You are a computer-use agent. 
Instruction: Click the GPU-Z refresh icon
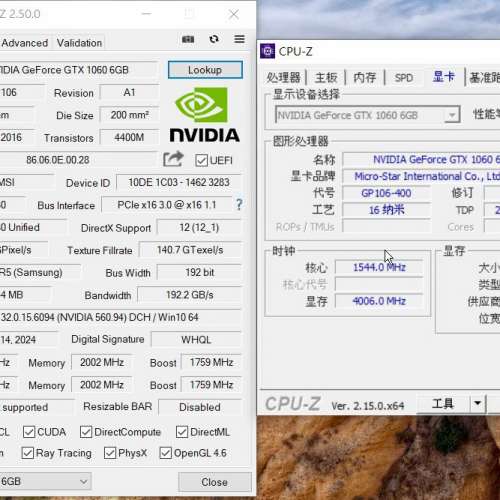click(x=214, y=39)
